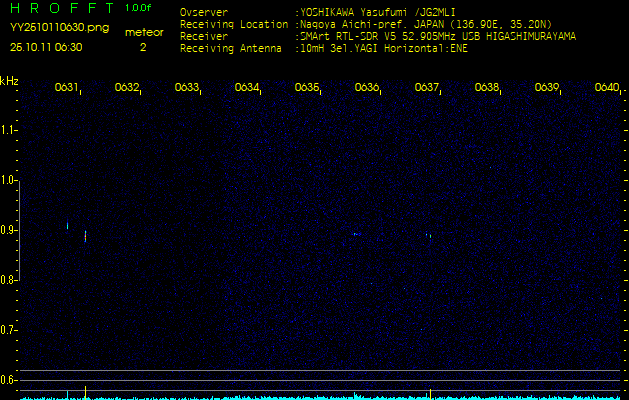Click the Receiving Antenna label

(231, 49)
